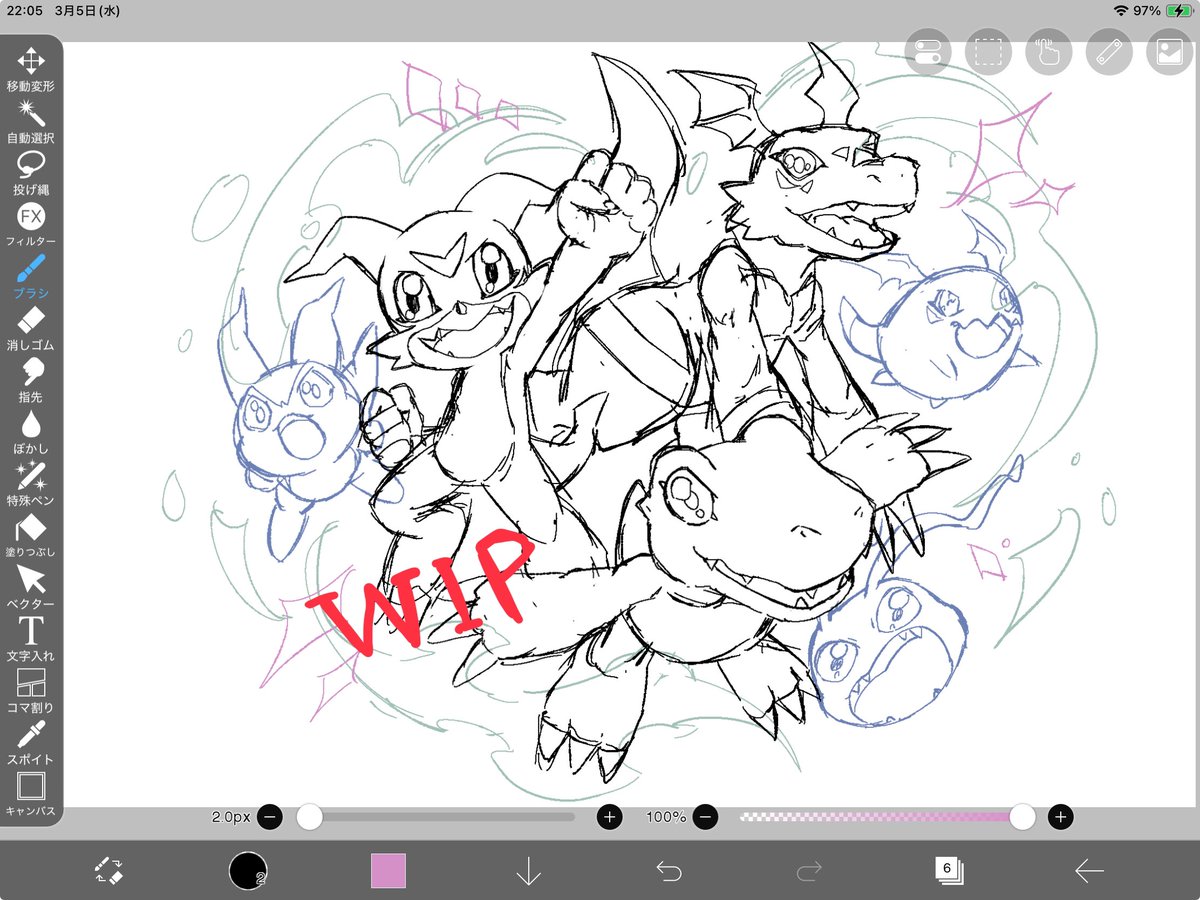
Task: Select the ベクター vector tool
Action: point(31,588)
